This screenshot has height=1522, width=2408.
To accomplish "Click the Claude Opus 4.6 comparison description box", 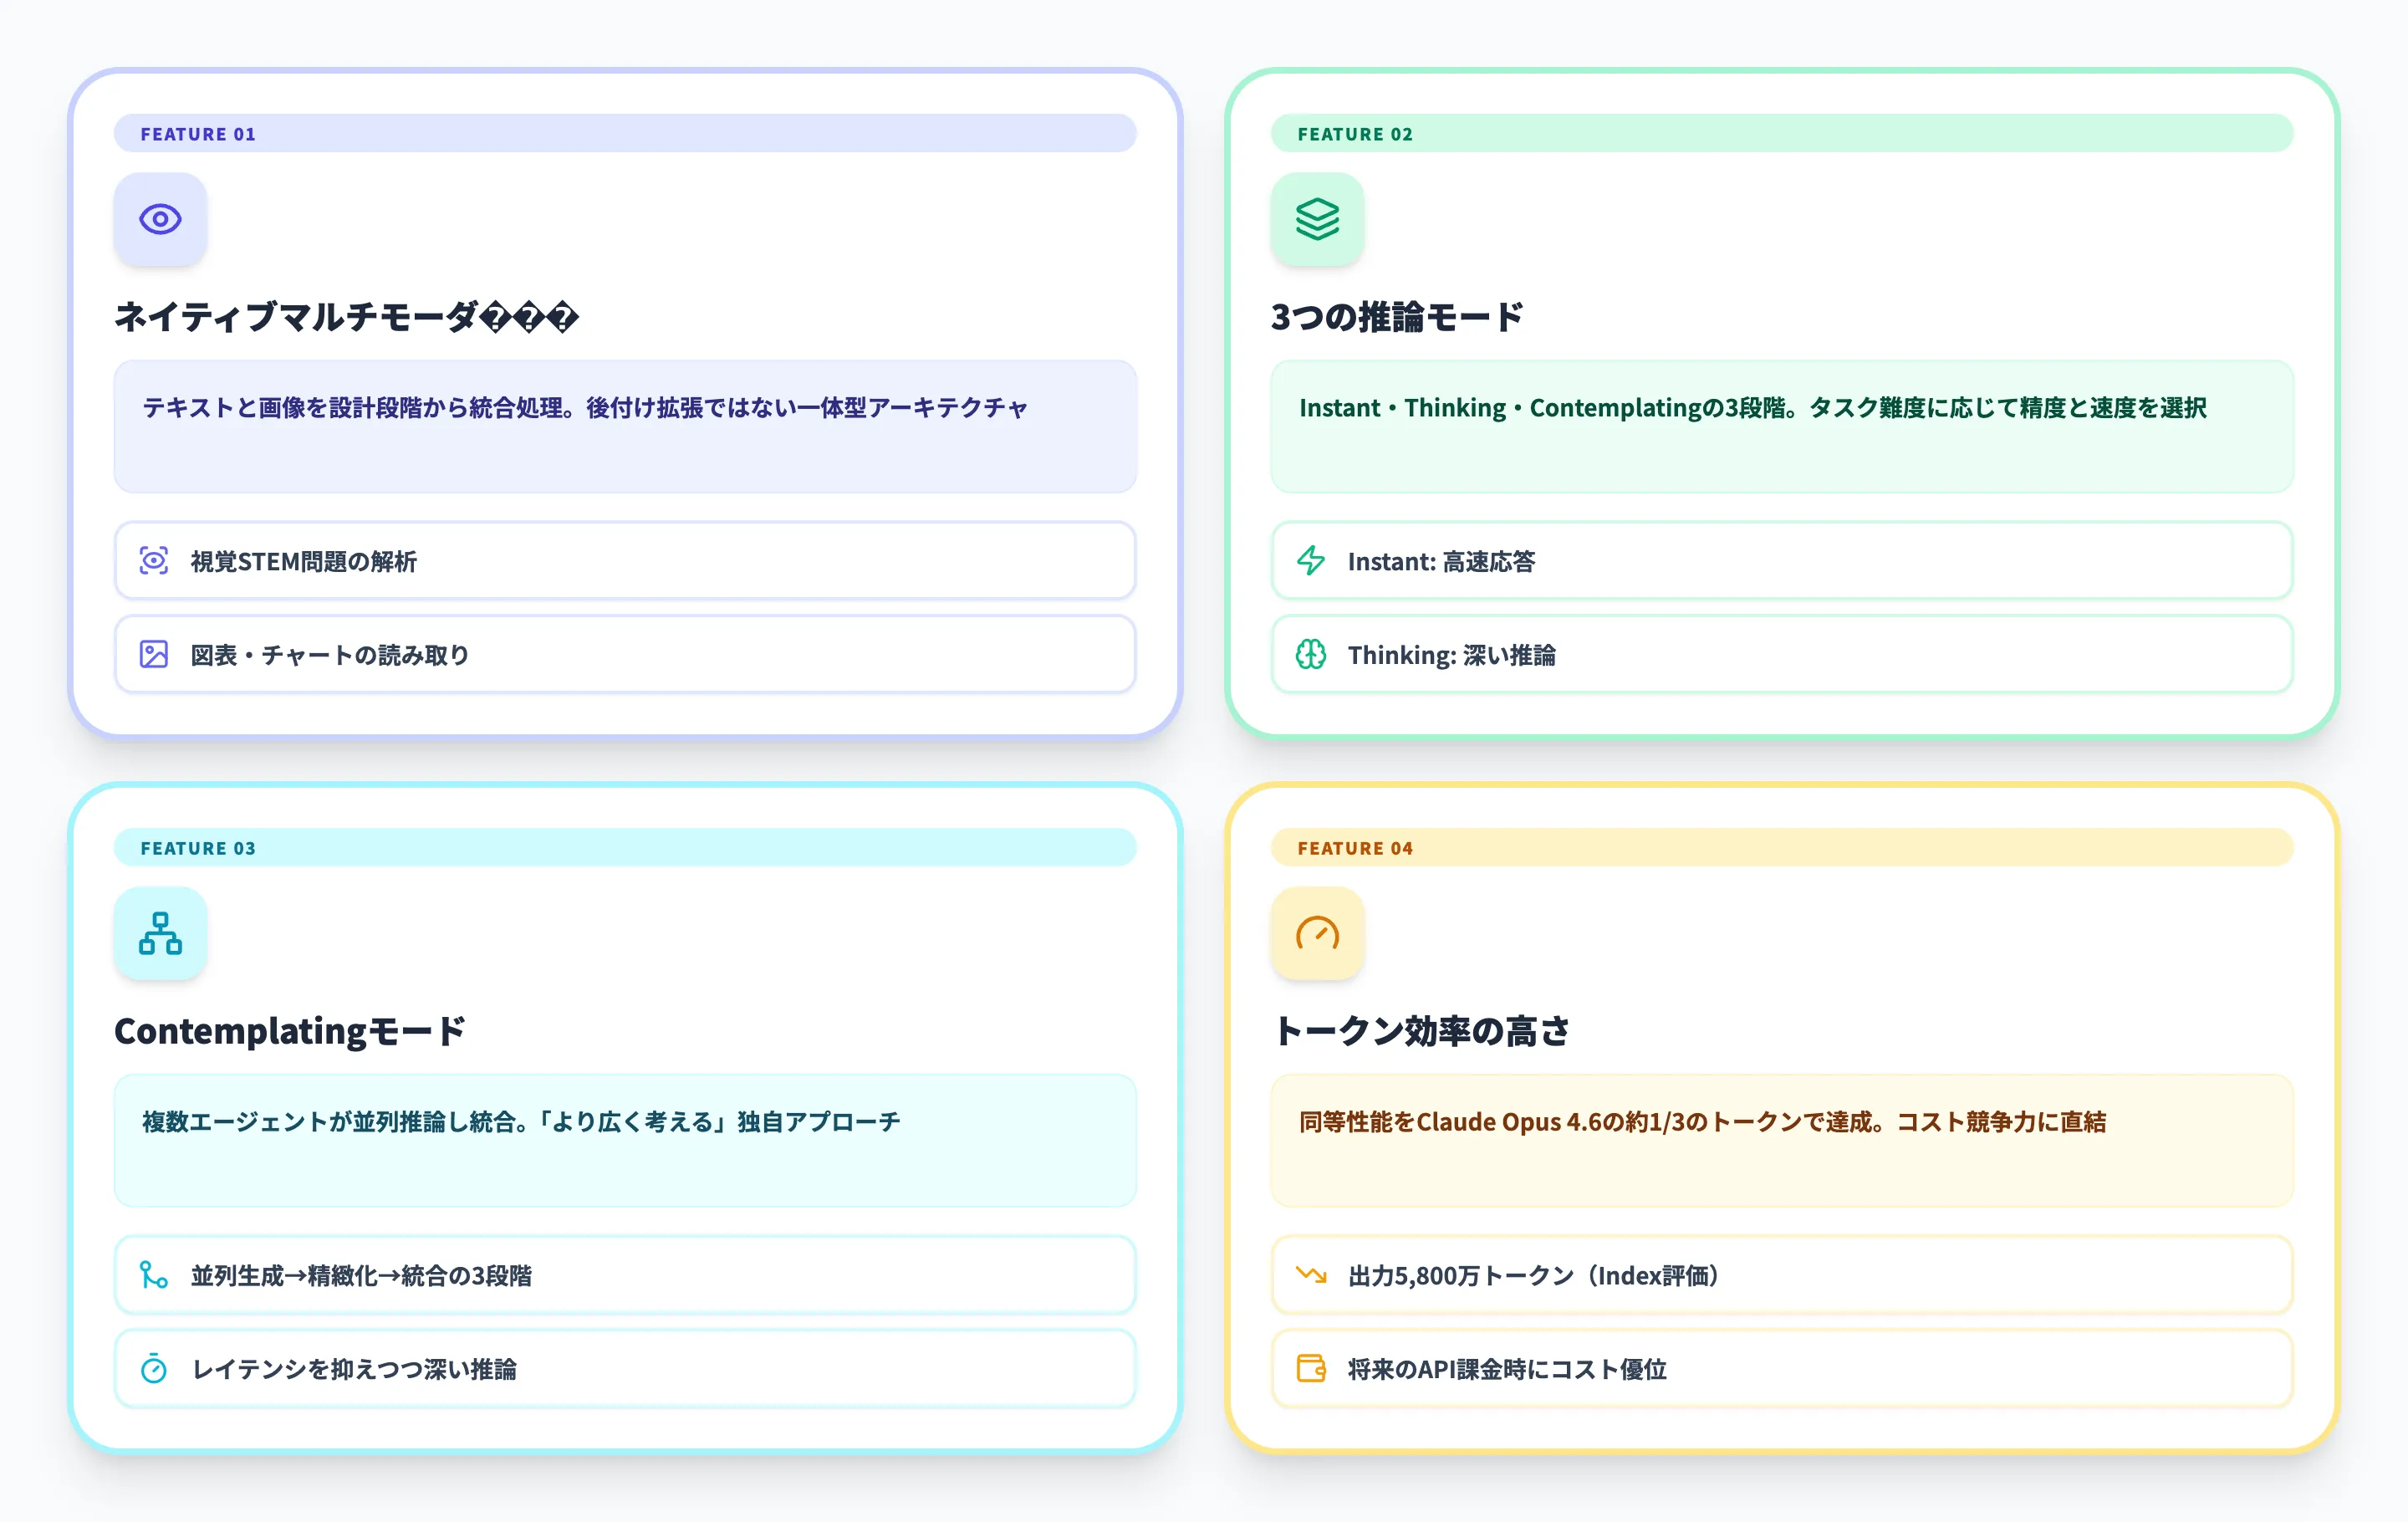I will coord(1780,1140).
